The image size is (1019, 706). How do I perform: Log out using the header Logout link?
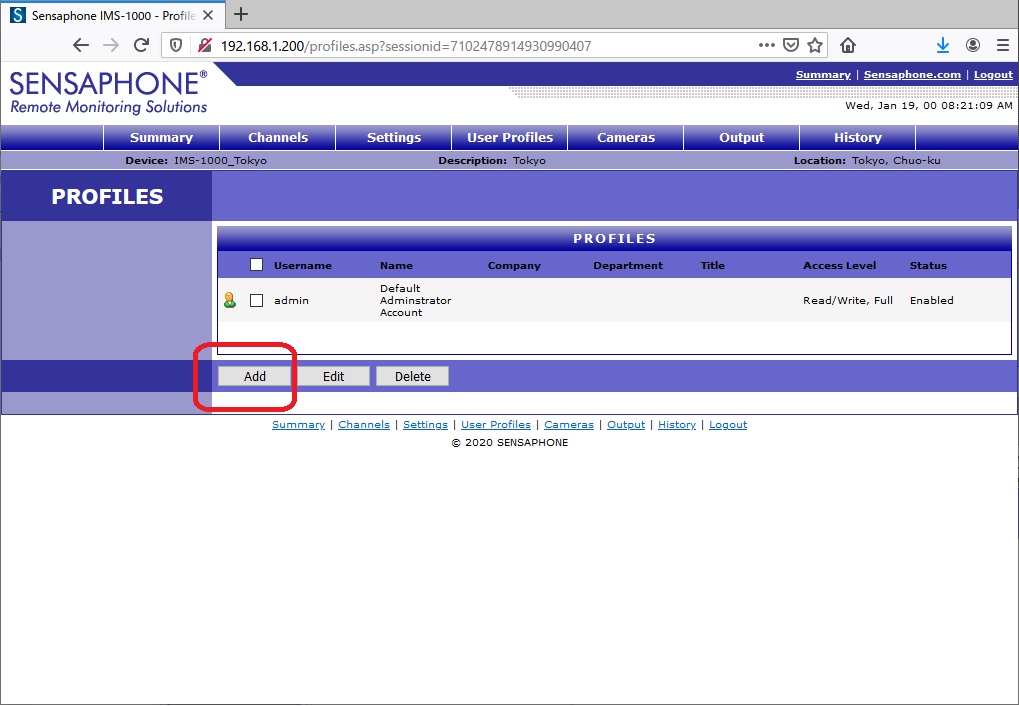pos(993,75)
